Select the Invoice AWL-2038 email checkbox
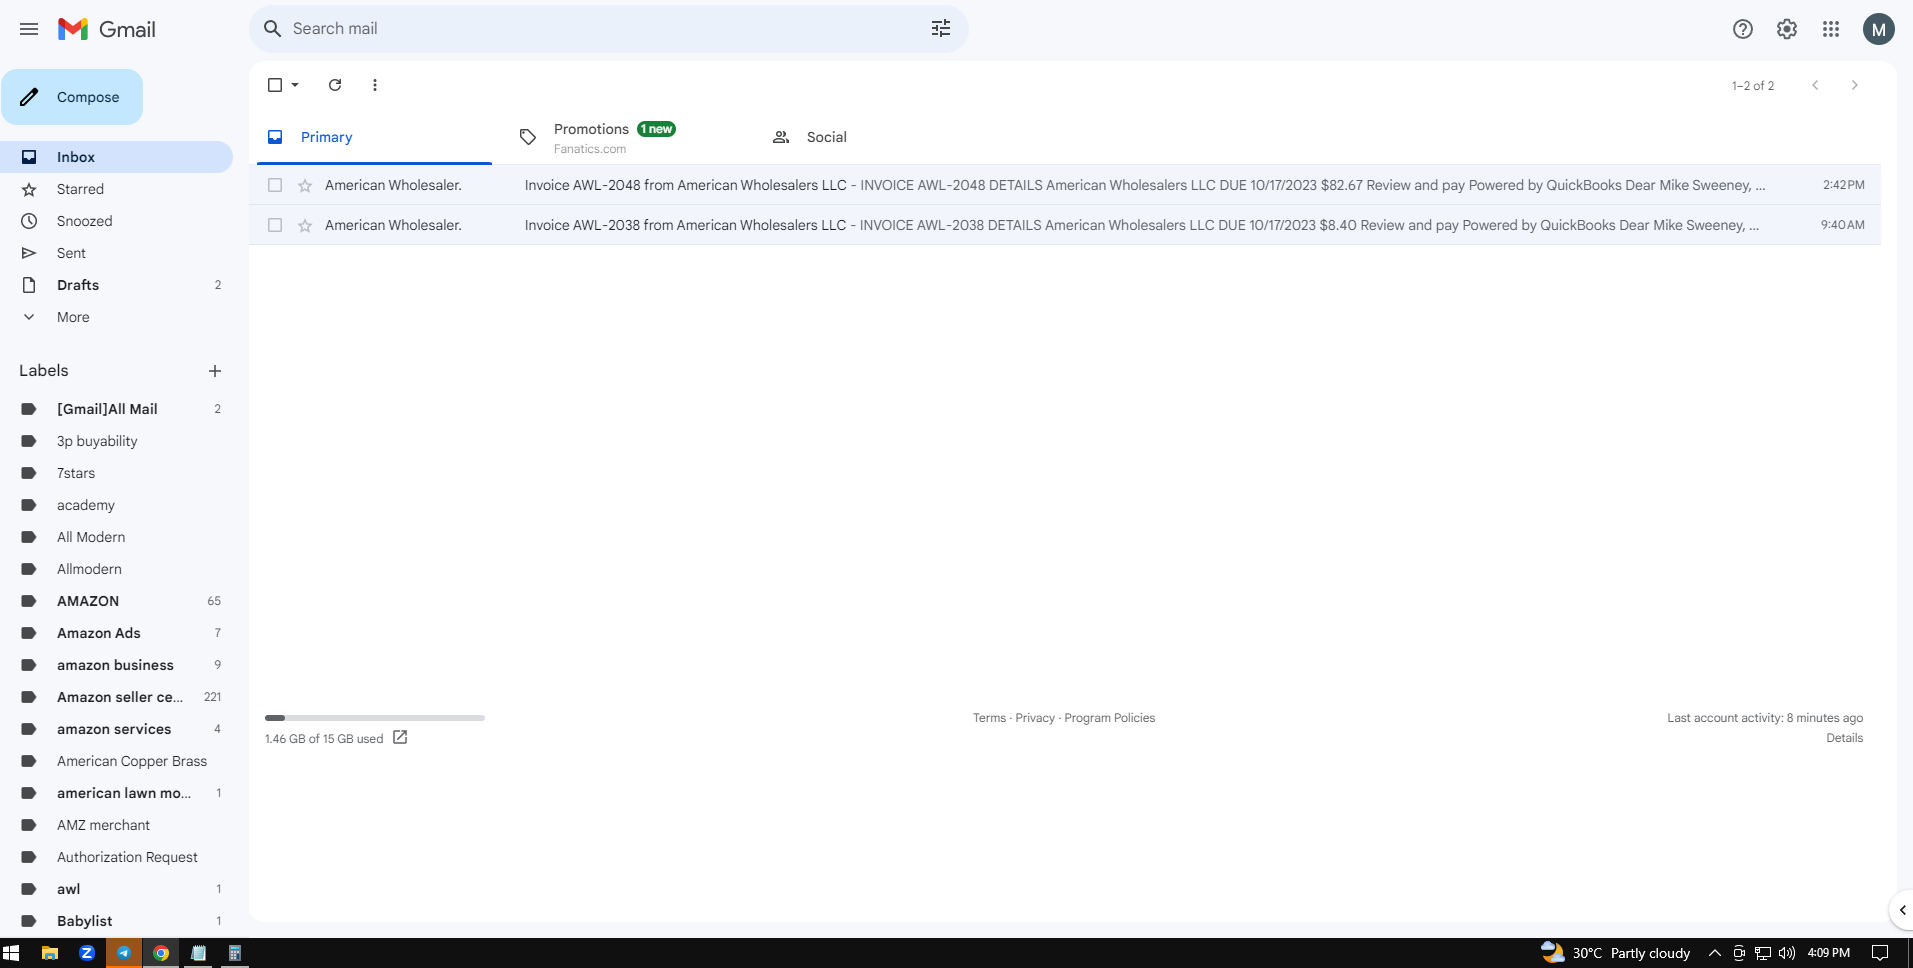The image size is (1913, 968). coord(275,225)
